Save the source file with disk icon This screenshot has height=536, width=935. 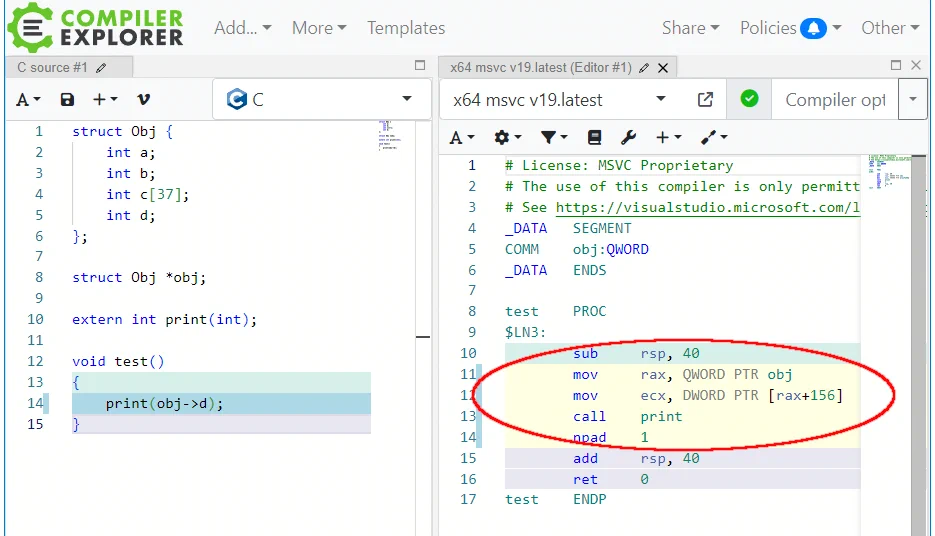coord(67,100)
